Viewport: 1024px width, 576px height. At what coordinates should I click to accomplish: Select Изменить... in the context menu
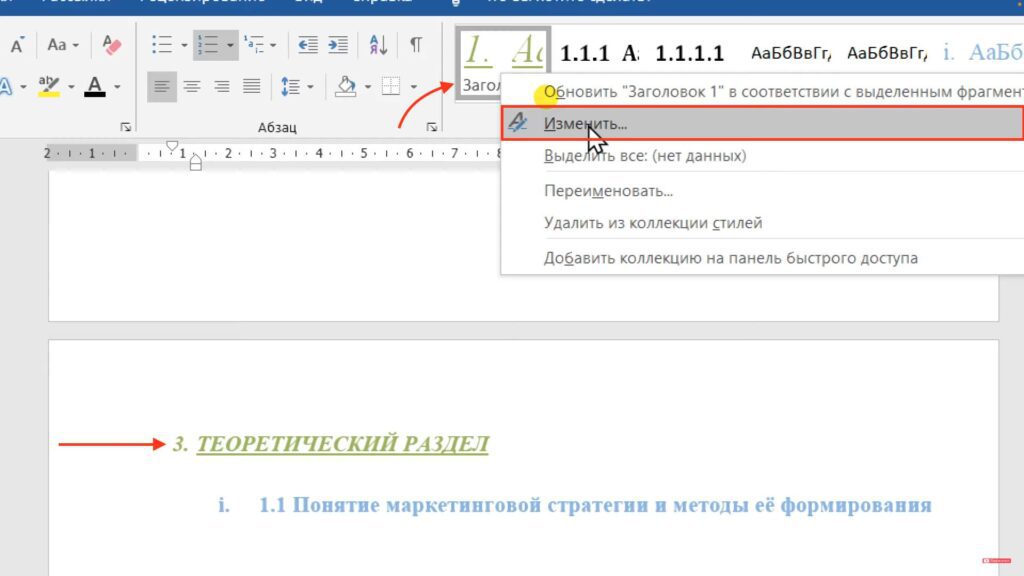[762, 123]
